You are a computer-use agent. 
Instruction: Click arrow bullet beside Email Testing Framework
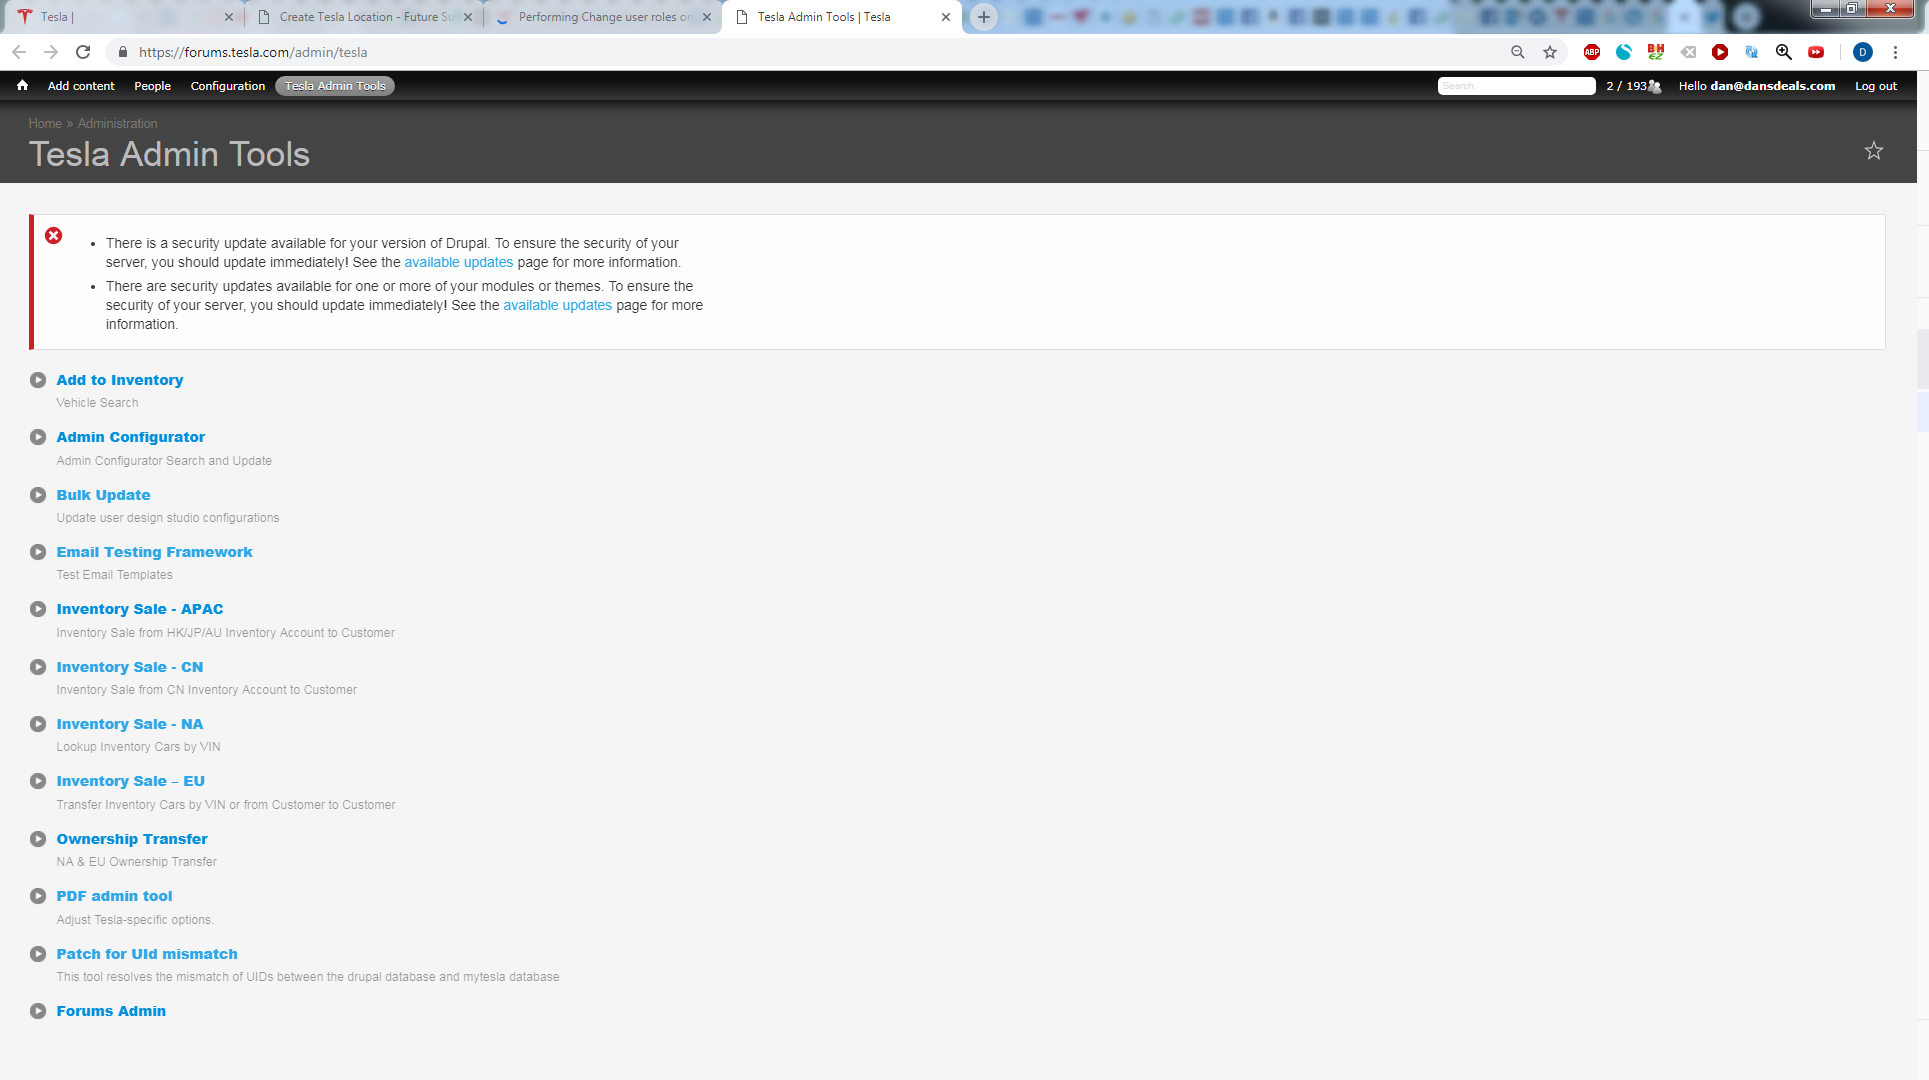(x=38, y=552)
